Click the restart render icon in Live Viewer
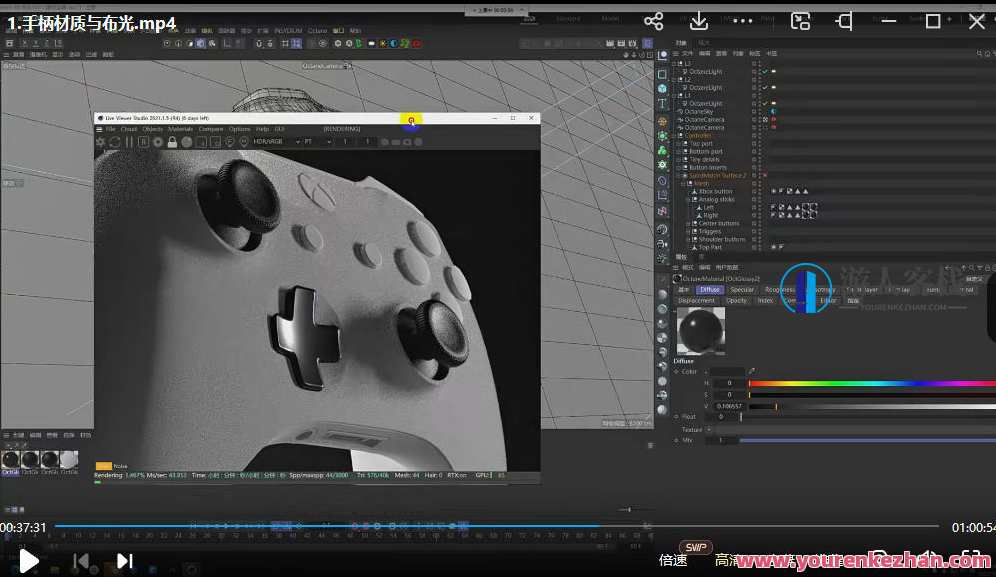996x577 pixels. 113,142
